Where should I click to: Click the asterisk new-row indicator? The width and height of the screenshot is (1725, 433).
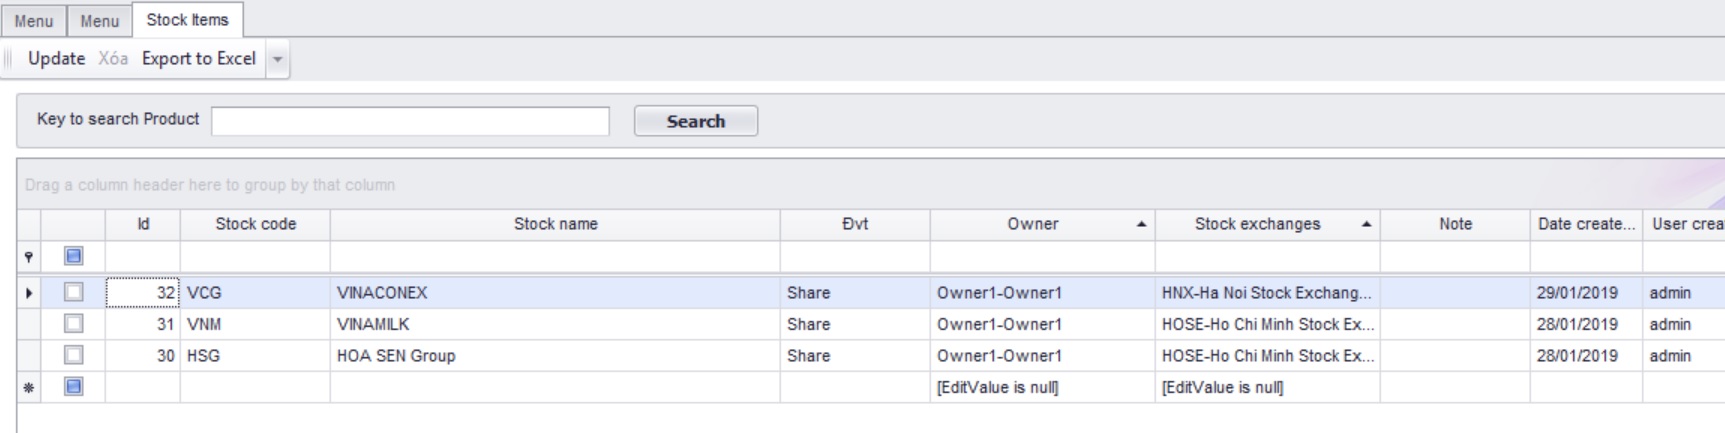point(28,388)
